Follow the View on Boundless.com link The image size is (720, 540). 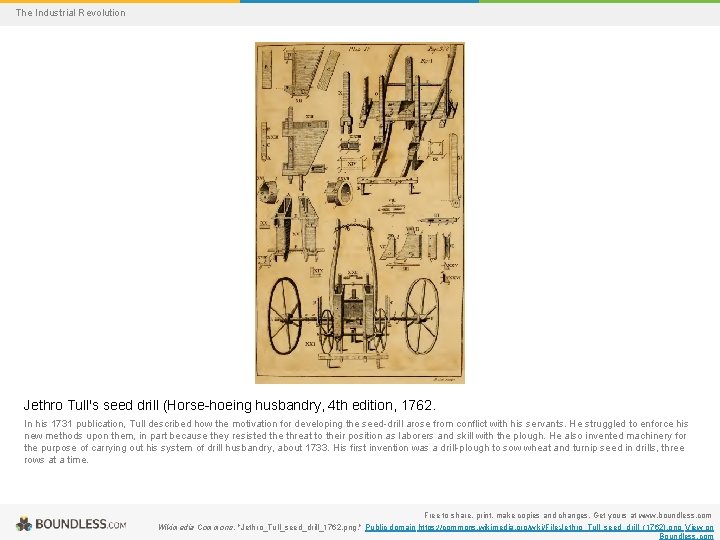(687, 532)
